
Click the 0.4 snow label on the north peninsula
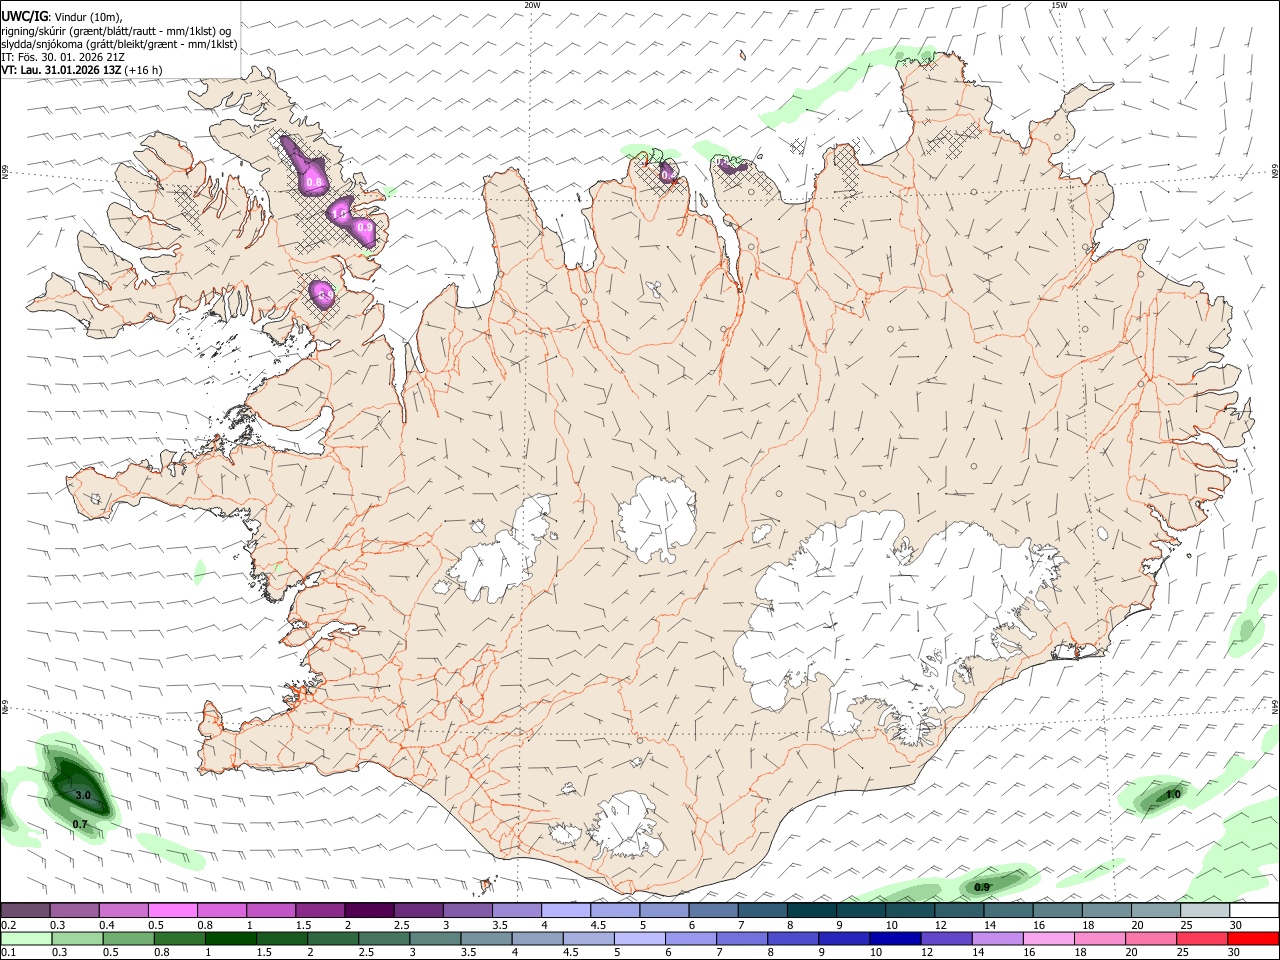click(669, 175)
